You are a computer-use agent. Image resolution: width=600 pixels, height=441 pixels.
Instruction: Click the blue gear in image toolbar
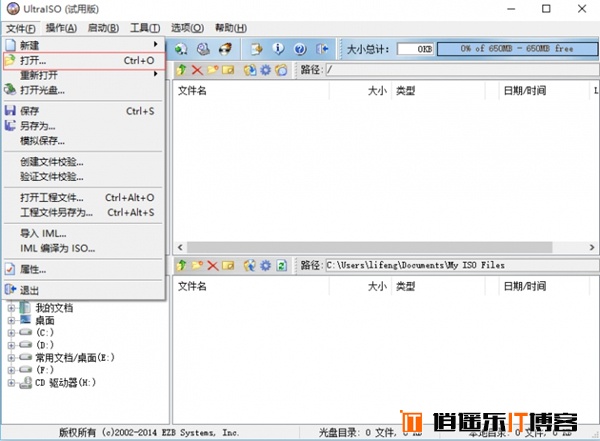point(266,70)
